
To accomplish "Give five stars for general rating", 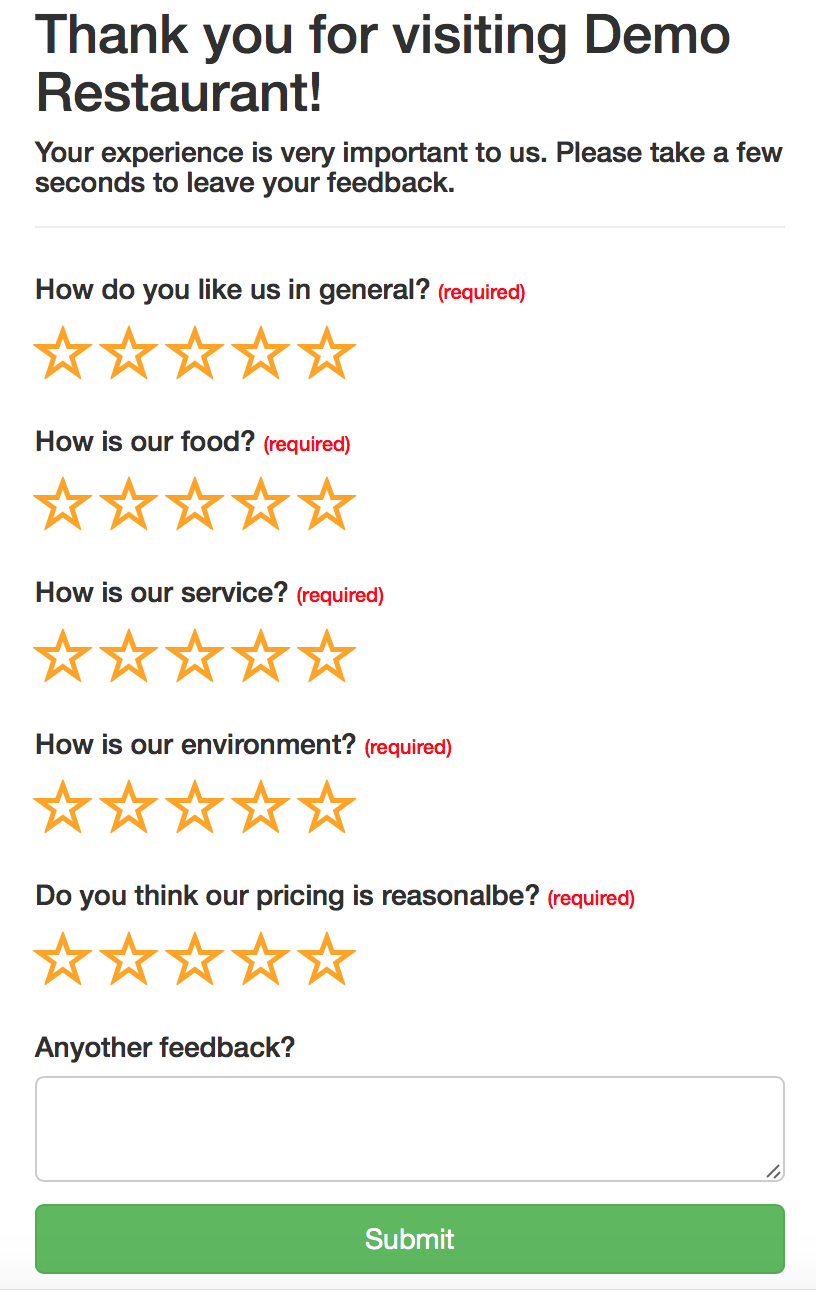I will click(327, 354).
